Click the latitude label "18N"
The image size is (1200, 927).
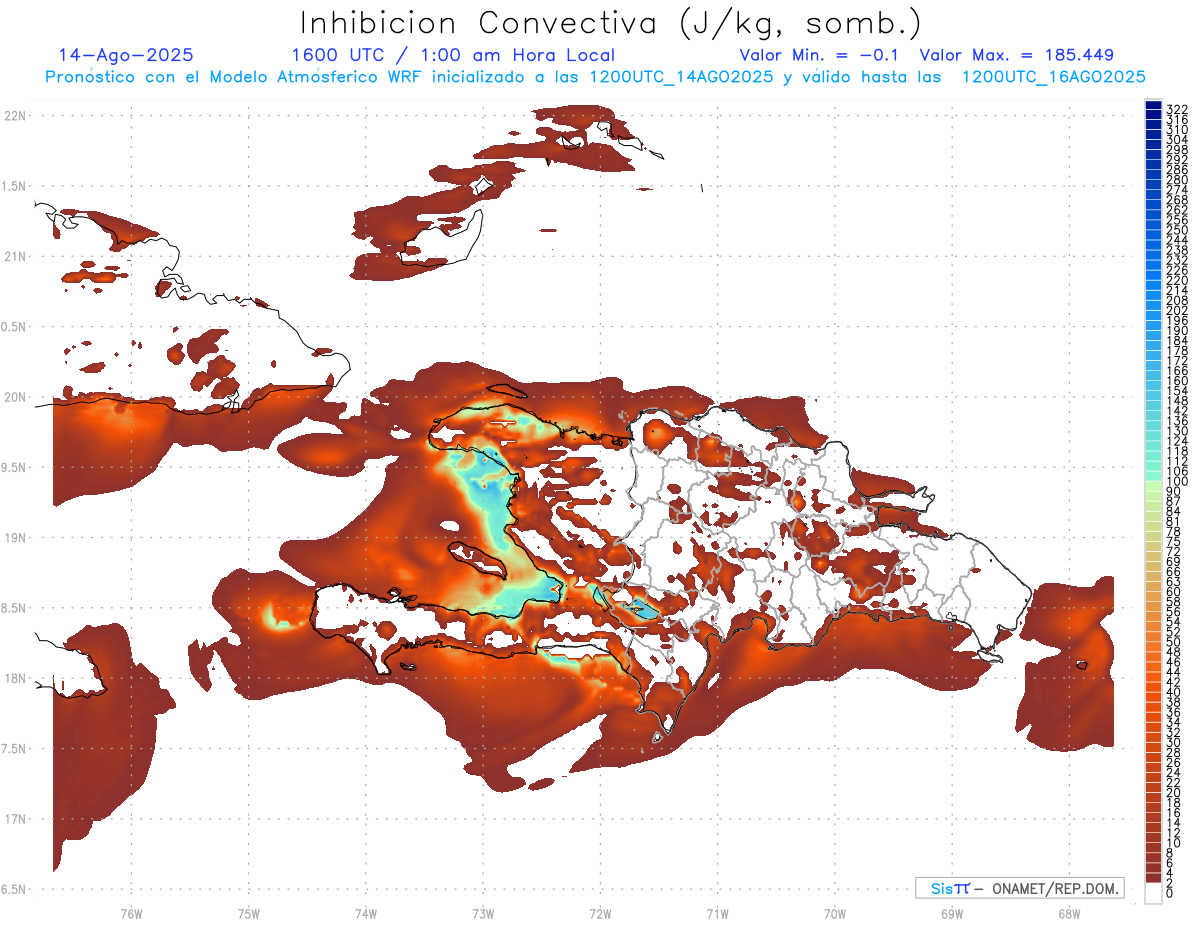click(x=14, y=678)
